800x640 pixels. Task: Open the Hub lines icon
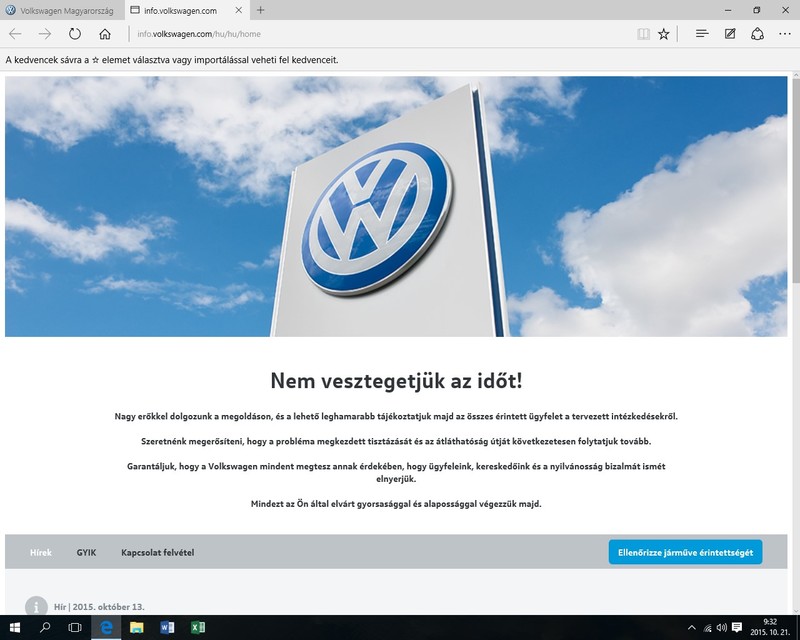click(702, 34)
